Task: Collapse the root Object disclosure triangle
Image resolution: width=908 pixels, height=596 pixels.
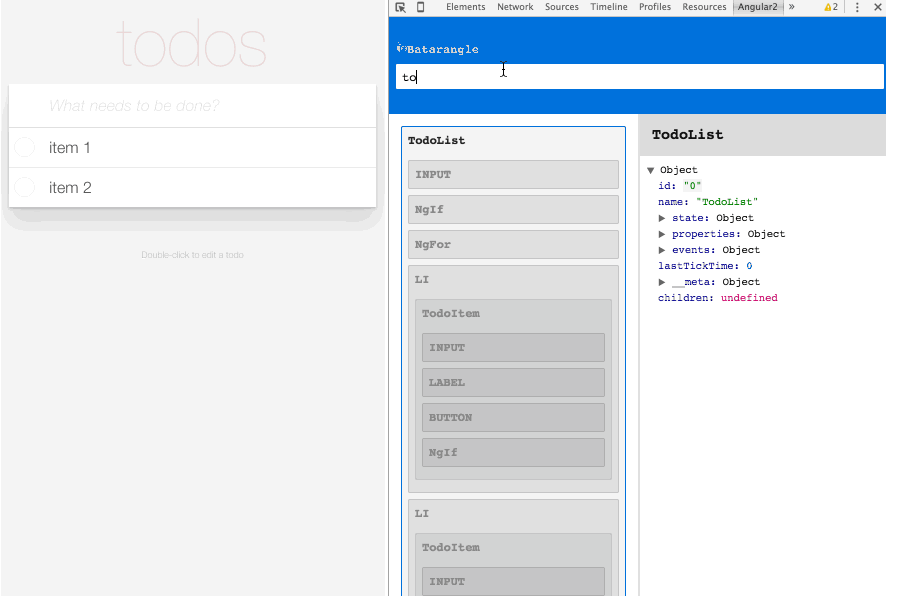Action: 650,170
